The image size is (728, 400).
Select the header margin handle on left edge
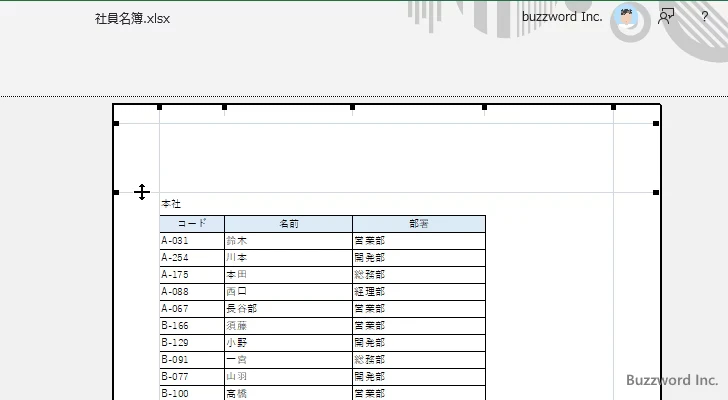(x=116, y=123)
